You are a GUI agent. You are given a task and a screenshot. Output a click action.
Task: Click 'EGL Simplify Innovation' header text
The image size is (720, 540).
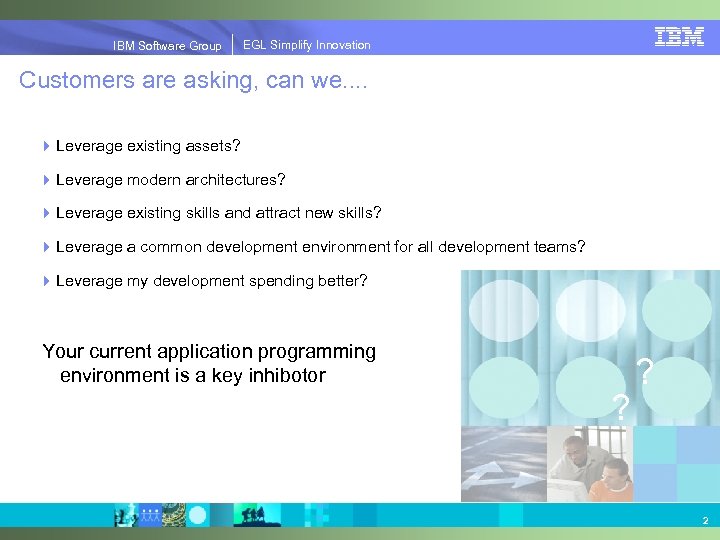click(x=307, y=45)
